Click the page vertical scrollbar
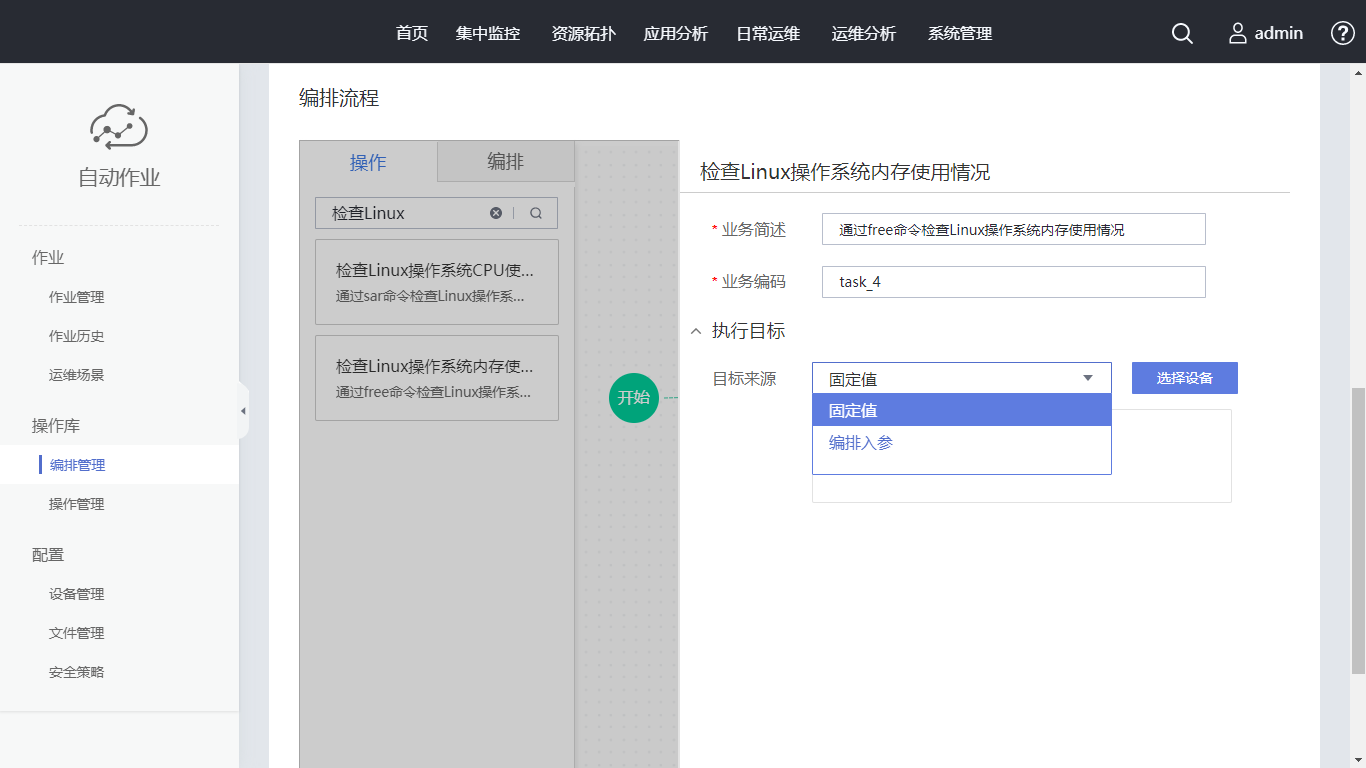 tap(1357, 530)
